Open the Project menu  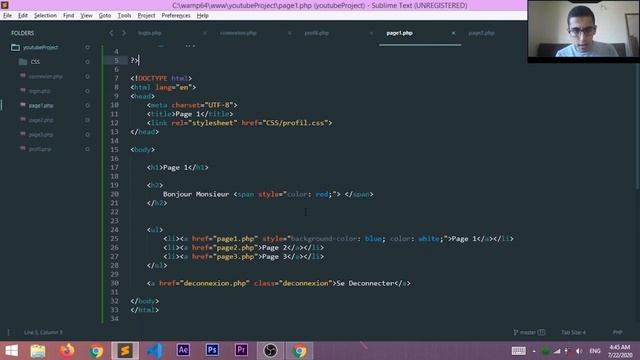point(147,16)
